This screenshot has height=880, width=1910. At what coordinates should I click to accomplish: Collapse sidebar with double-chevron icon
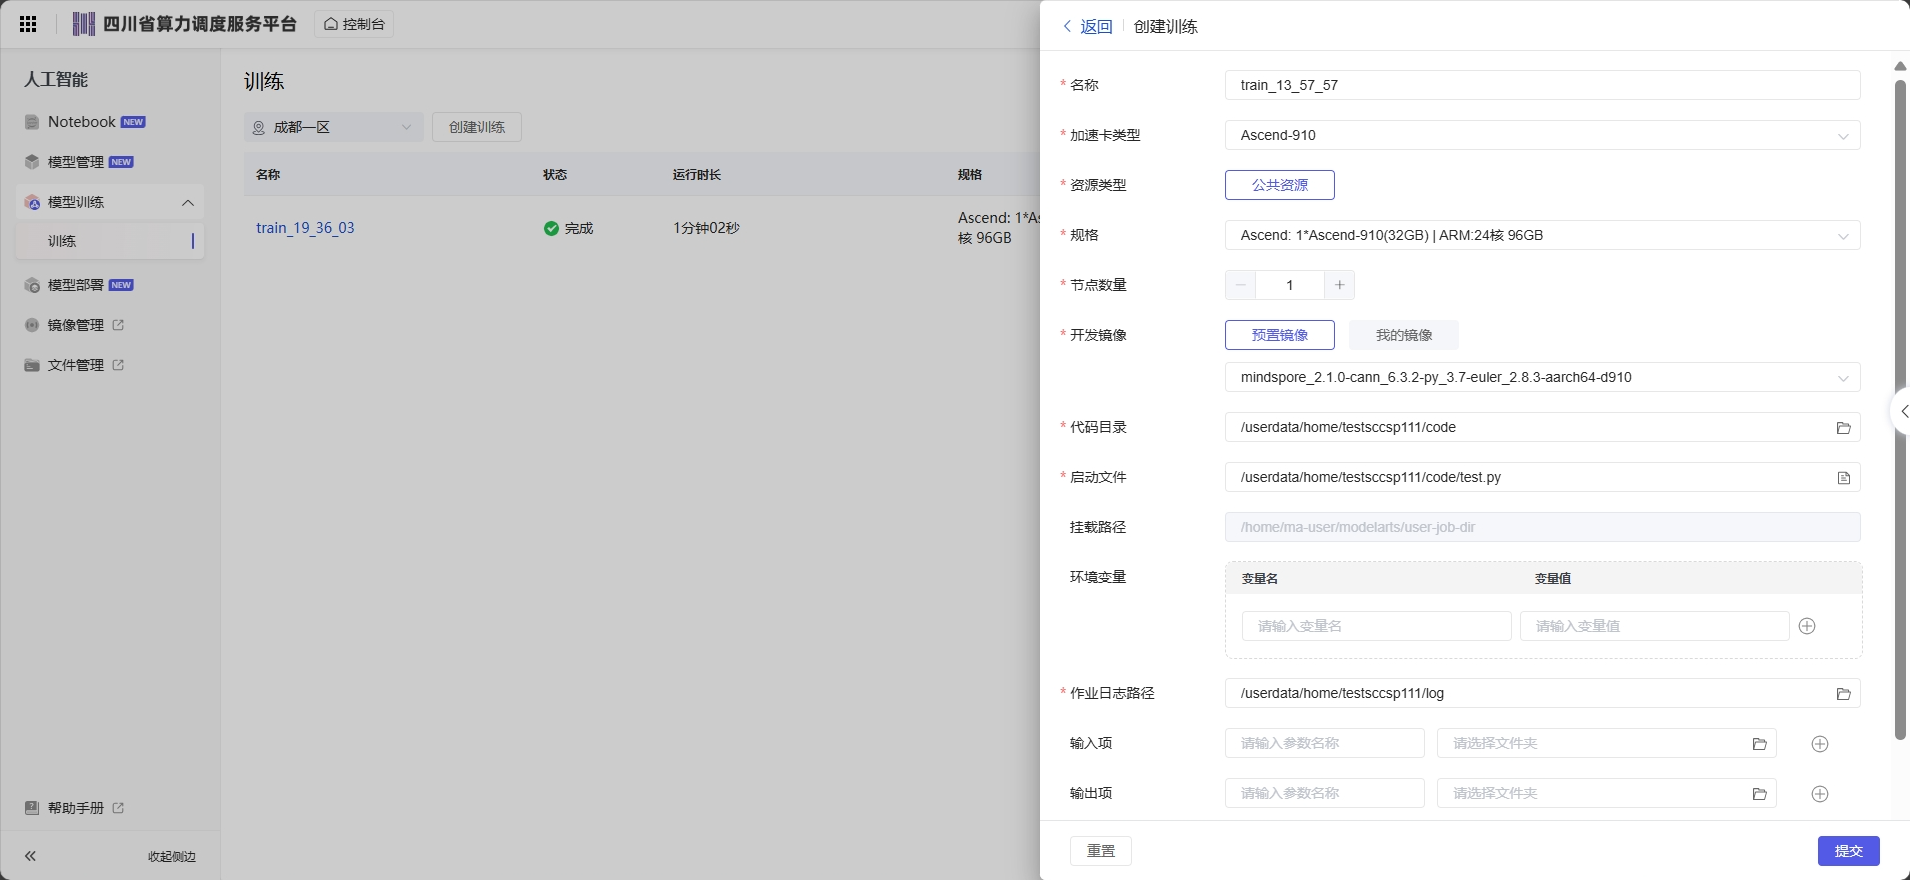click(31, 856)
